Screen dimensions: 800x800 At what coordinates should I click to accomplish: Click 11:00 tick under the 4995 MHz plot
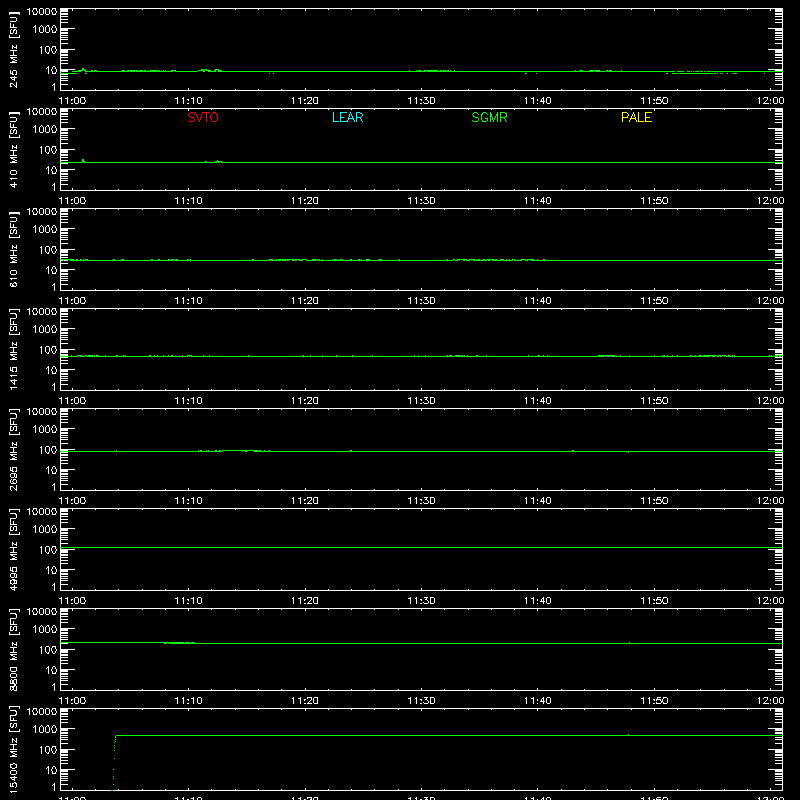pyautogui.click(x=72, y=601)
